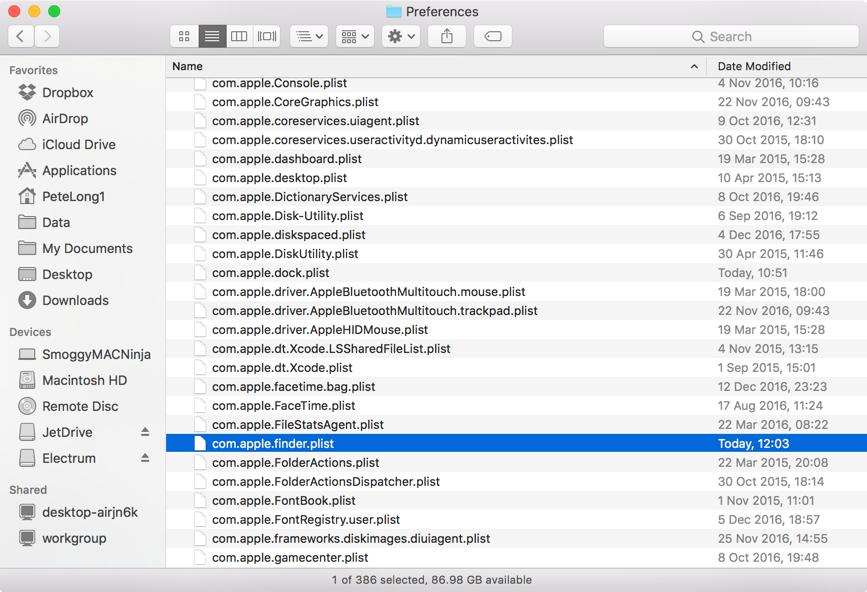Image resolution: width=867 pixels, height=592 pixels.
Task: Select com.apple.FolderActions.plist
Action: [516, 462]
